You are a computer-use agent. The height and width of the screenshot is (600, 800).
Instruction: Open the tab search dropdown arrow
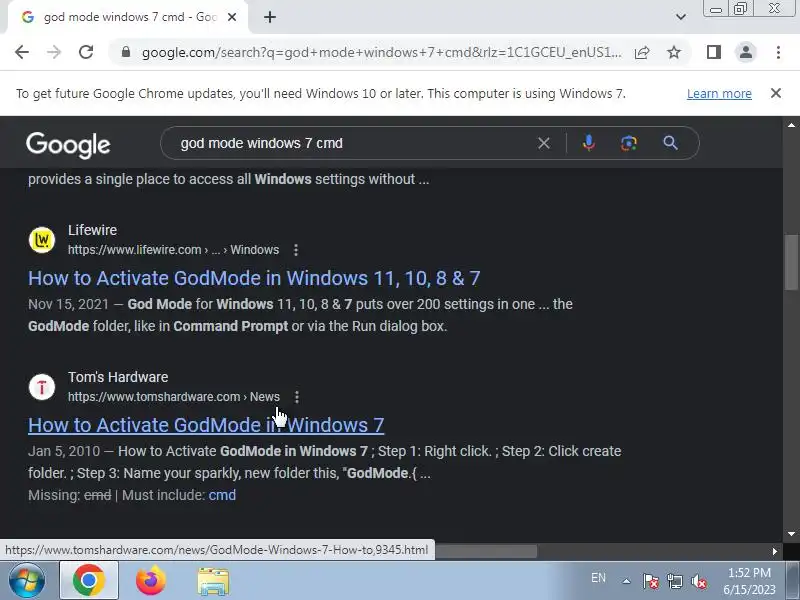coord(681,17)
